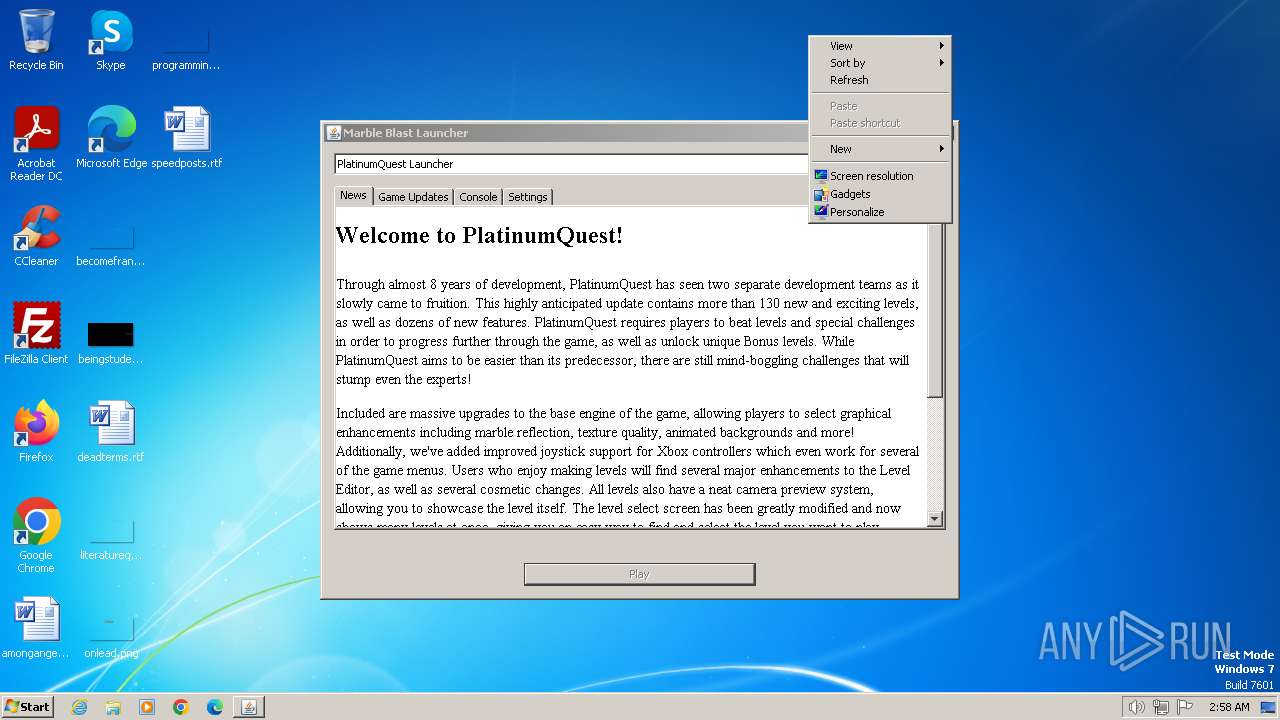Image resolution: width=1280 pixels, height=720 pixels.
Task: Click the news panel scrollbar thumb
Action: pos(935,310)
